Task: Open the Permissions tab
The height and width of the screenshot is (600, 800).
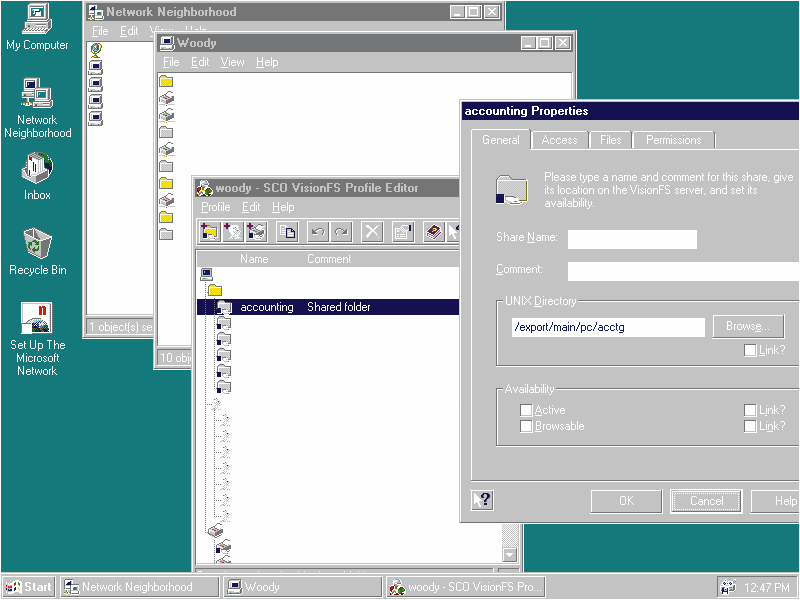Action: click(673, 140)
